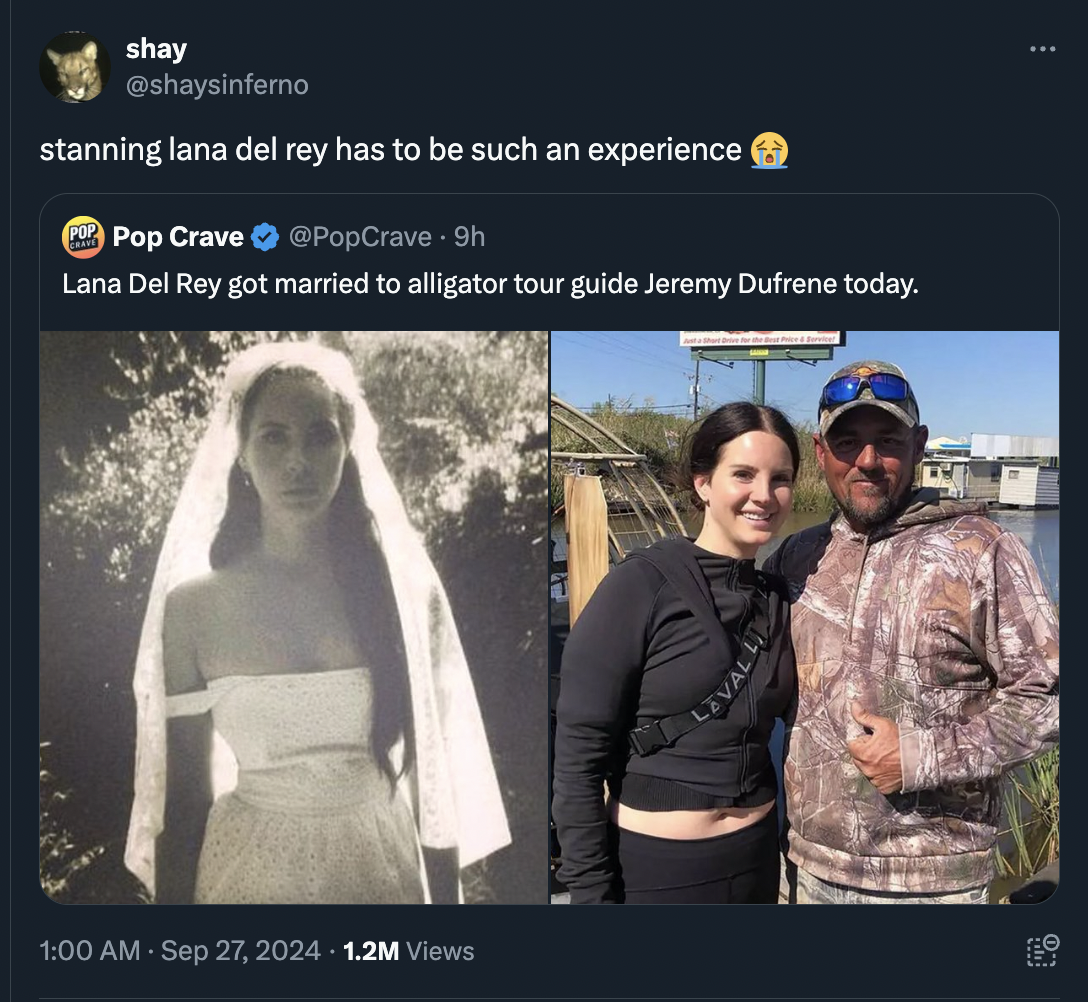The width and height of the screenshot is (1088, 1002).
Task: View post engagements via bottom-right icon
Action: [1040, 950]
